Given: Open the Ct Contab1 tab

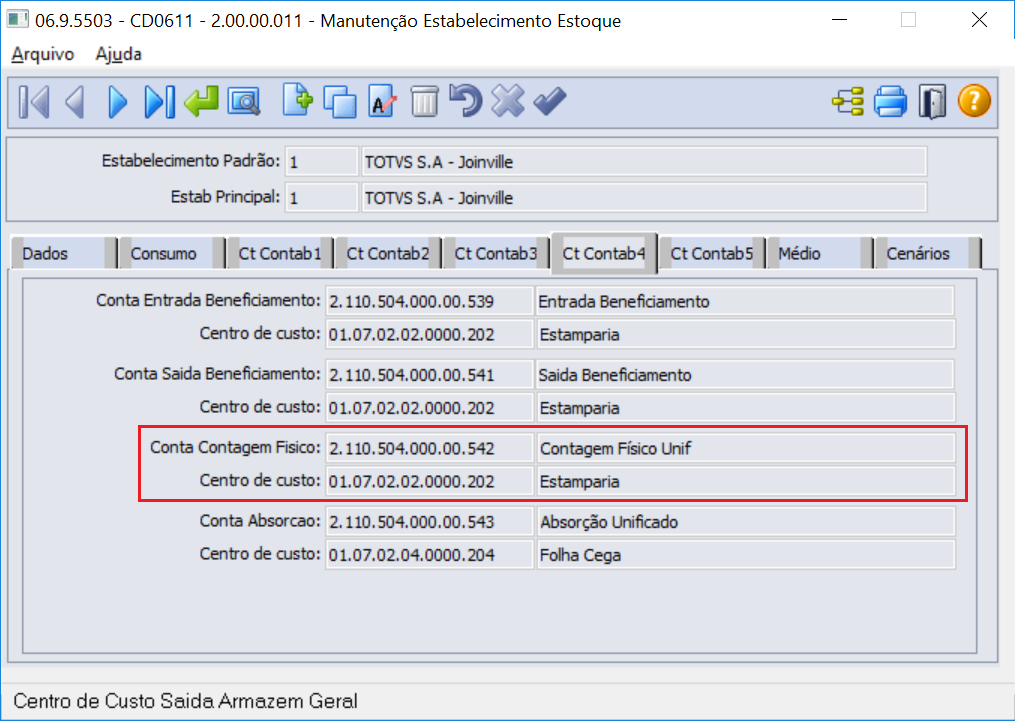Looking at the screenshot, I should (280, 253).
